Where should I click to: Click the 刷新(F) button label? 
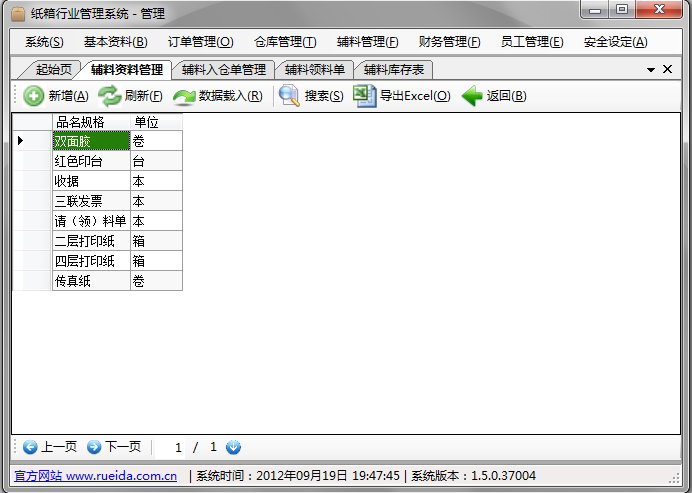tap(143, 96)
